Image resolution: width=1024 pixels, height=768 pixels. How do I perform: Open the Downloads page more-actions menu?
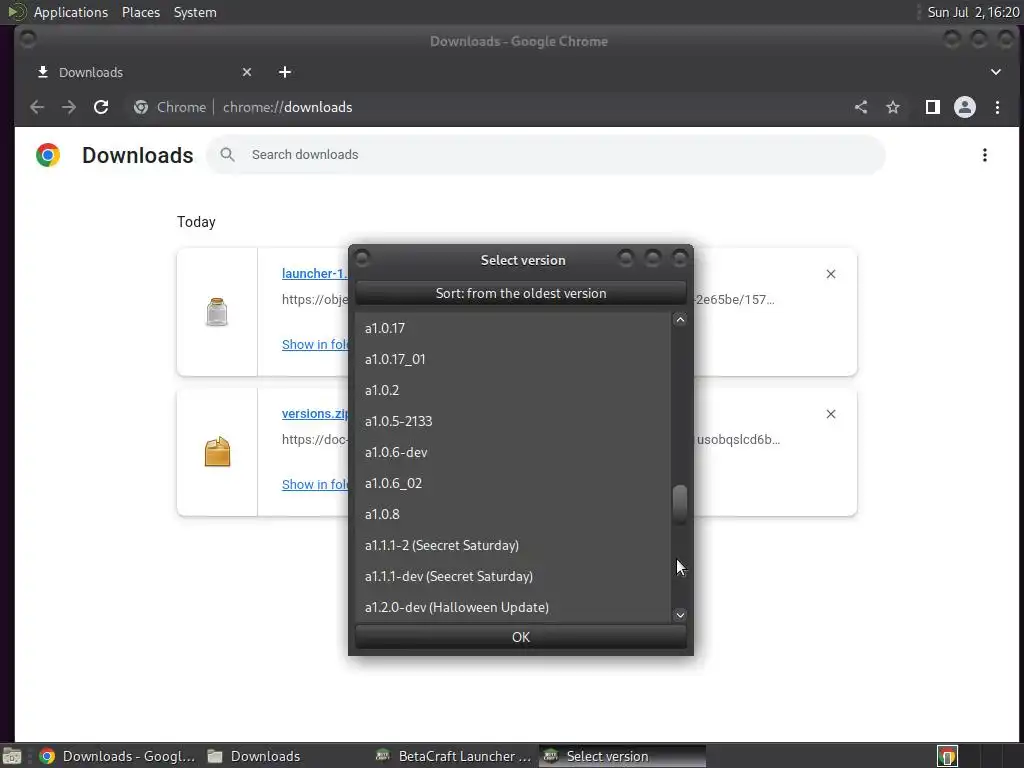click(x=985, y=155)
